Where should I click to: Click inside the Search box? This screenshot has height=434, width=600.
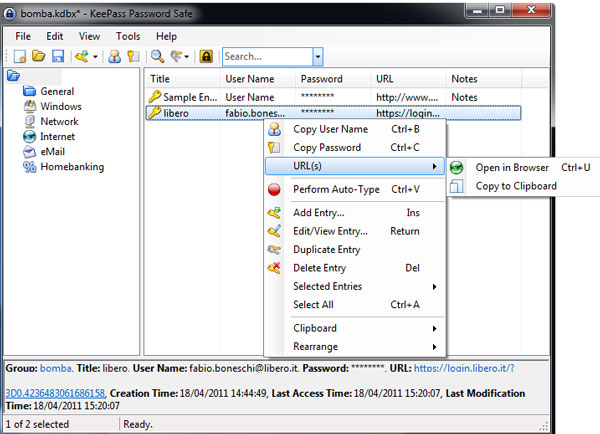[x=267, y=57]
